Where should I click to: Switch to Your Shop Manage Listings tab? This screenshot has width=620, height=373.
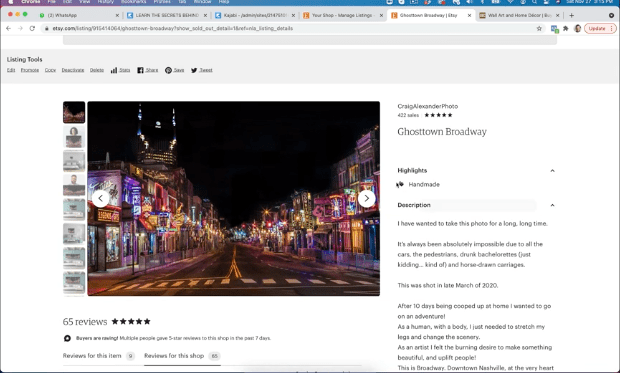click(342, 15)
